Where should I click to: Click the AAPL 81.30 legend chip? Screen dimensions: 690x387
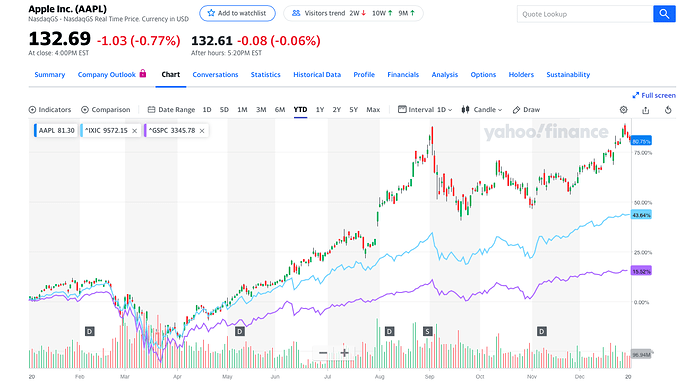point(56,131)
